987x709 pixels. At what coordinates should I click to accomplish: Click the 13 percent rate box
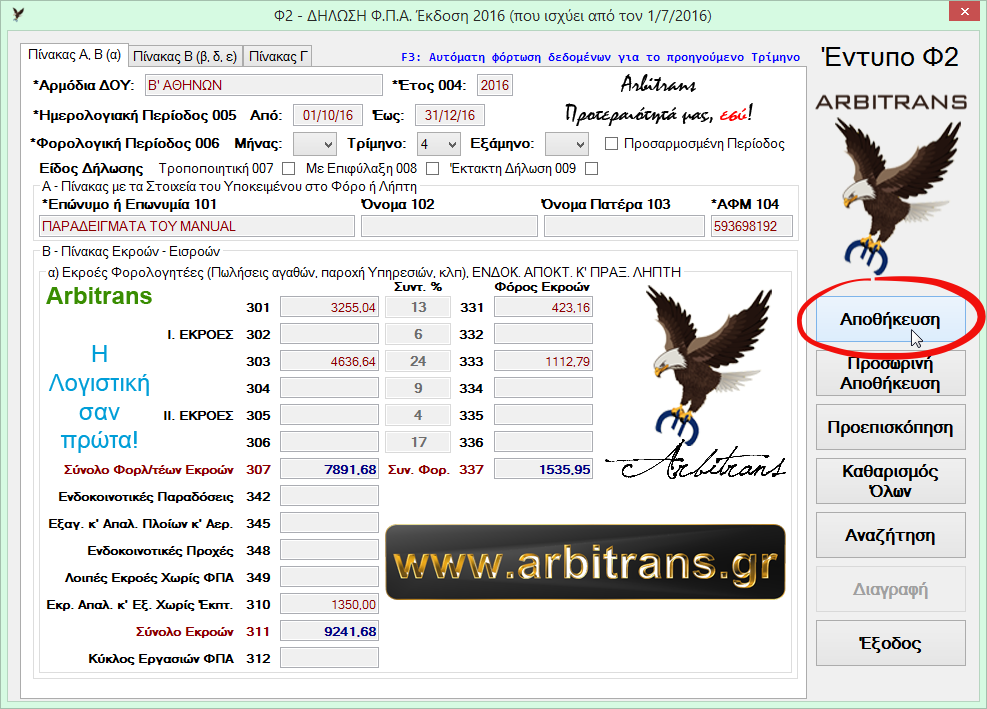[x=419, y=307]
